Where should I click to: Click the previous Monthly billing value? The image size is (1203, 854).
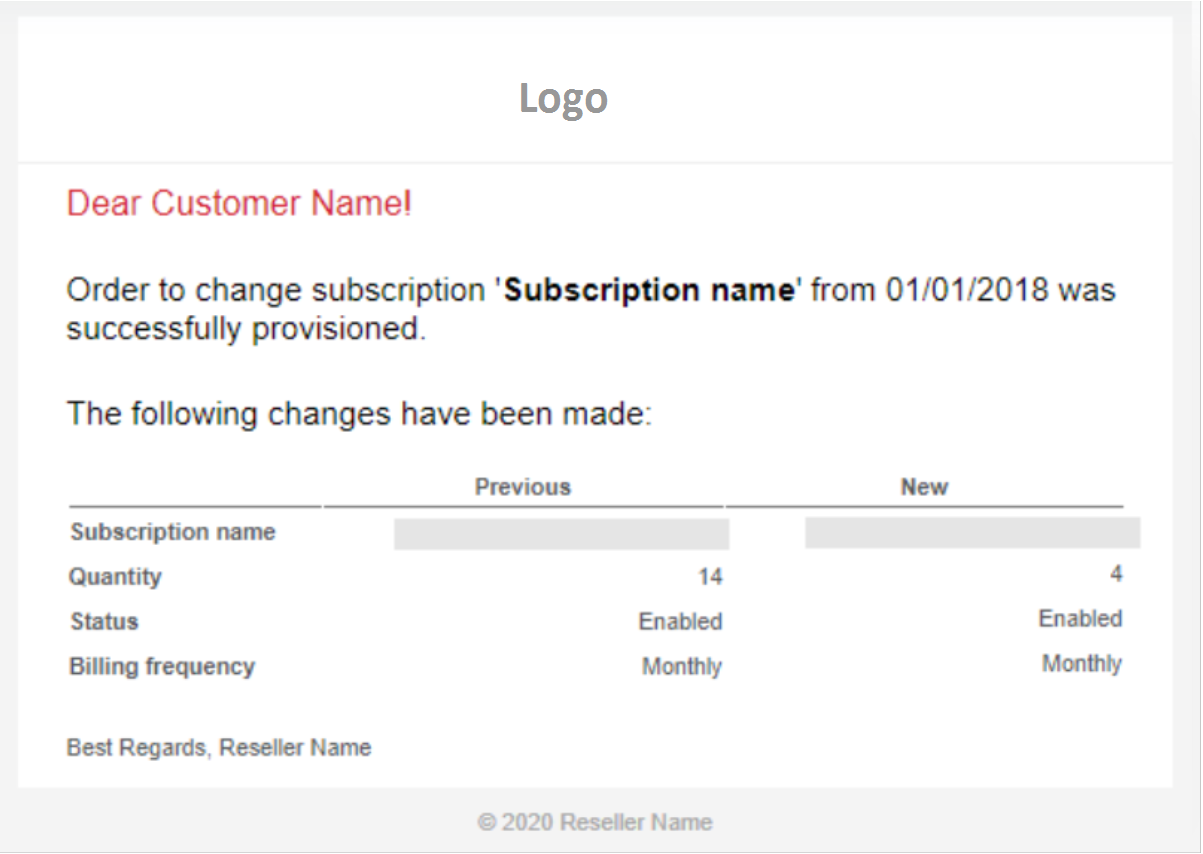(x=682, y=667)
